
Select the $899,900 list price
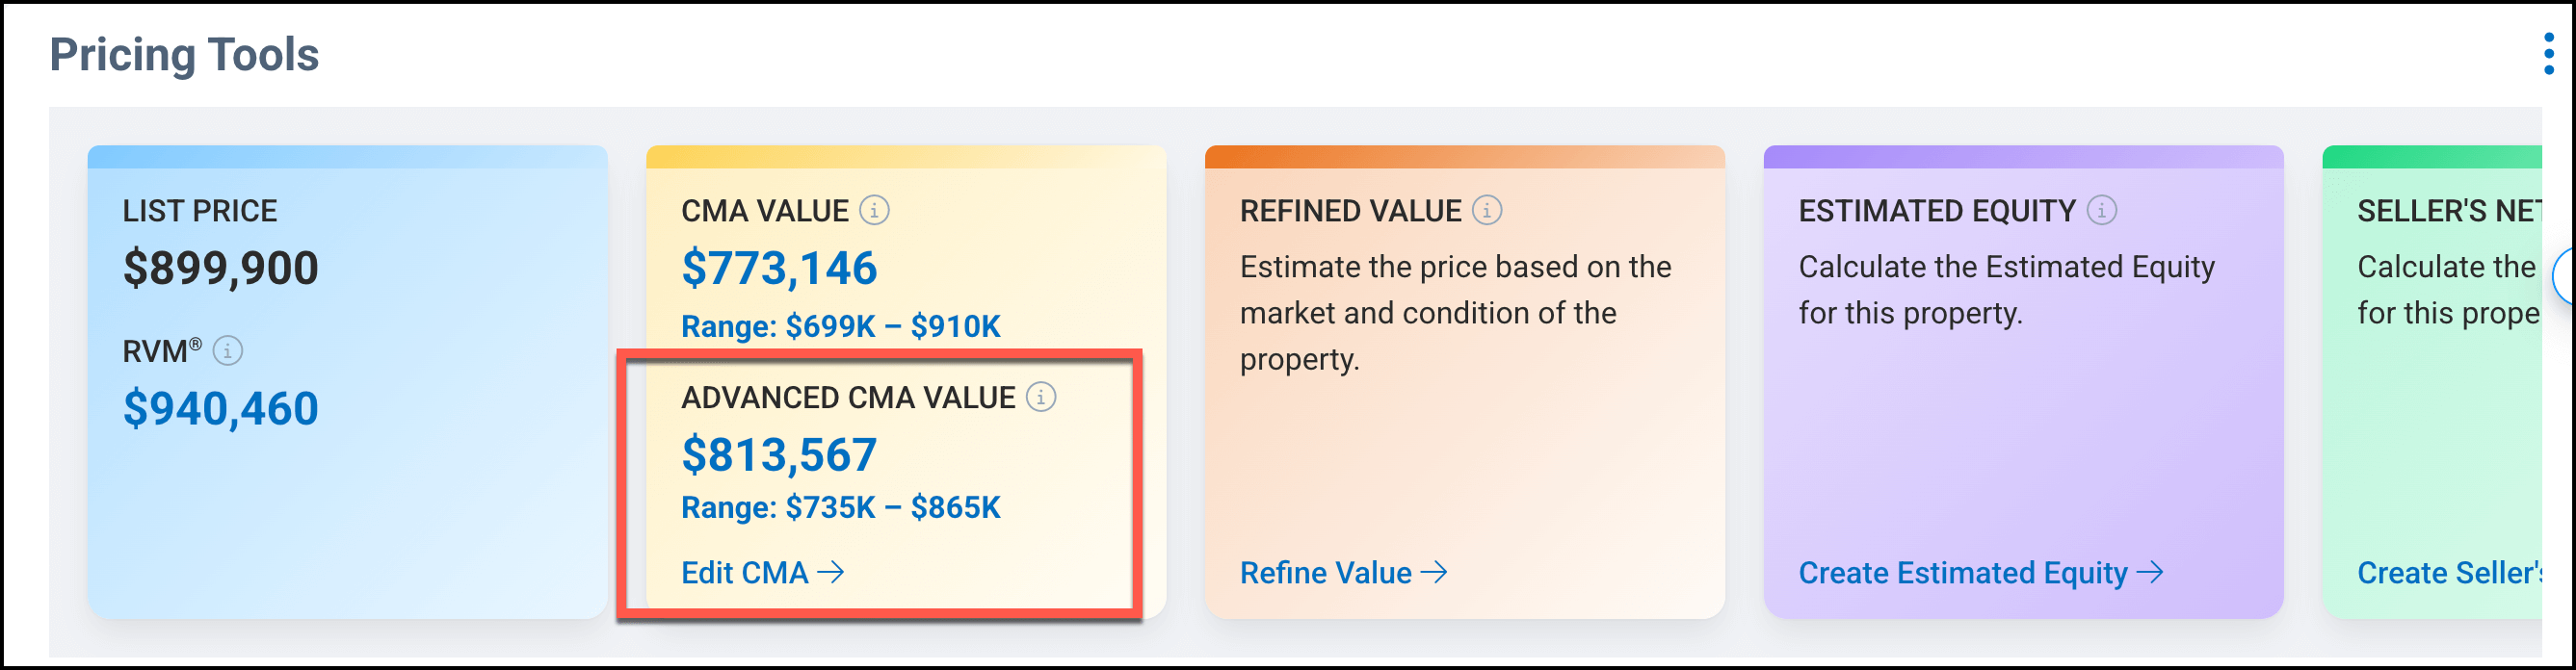[x=220, y=268]
